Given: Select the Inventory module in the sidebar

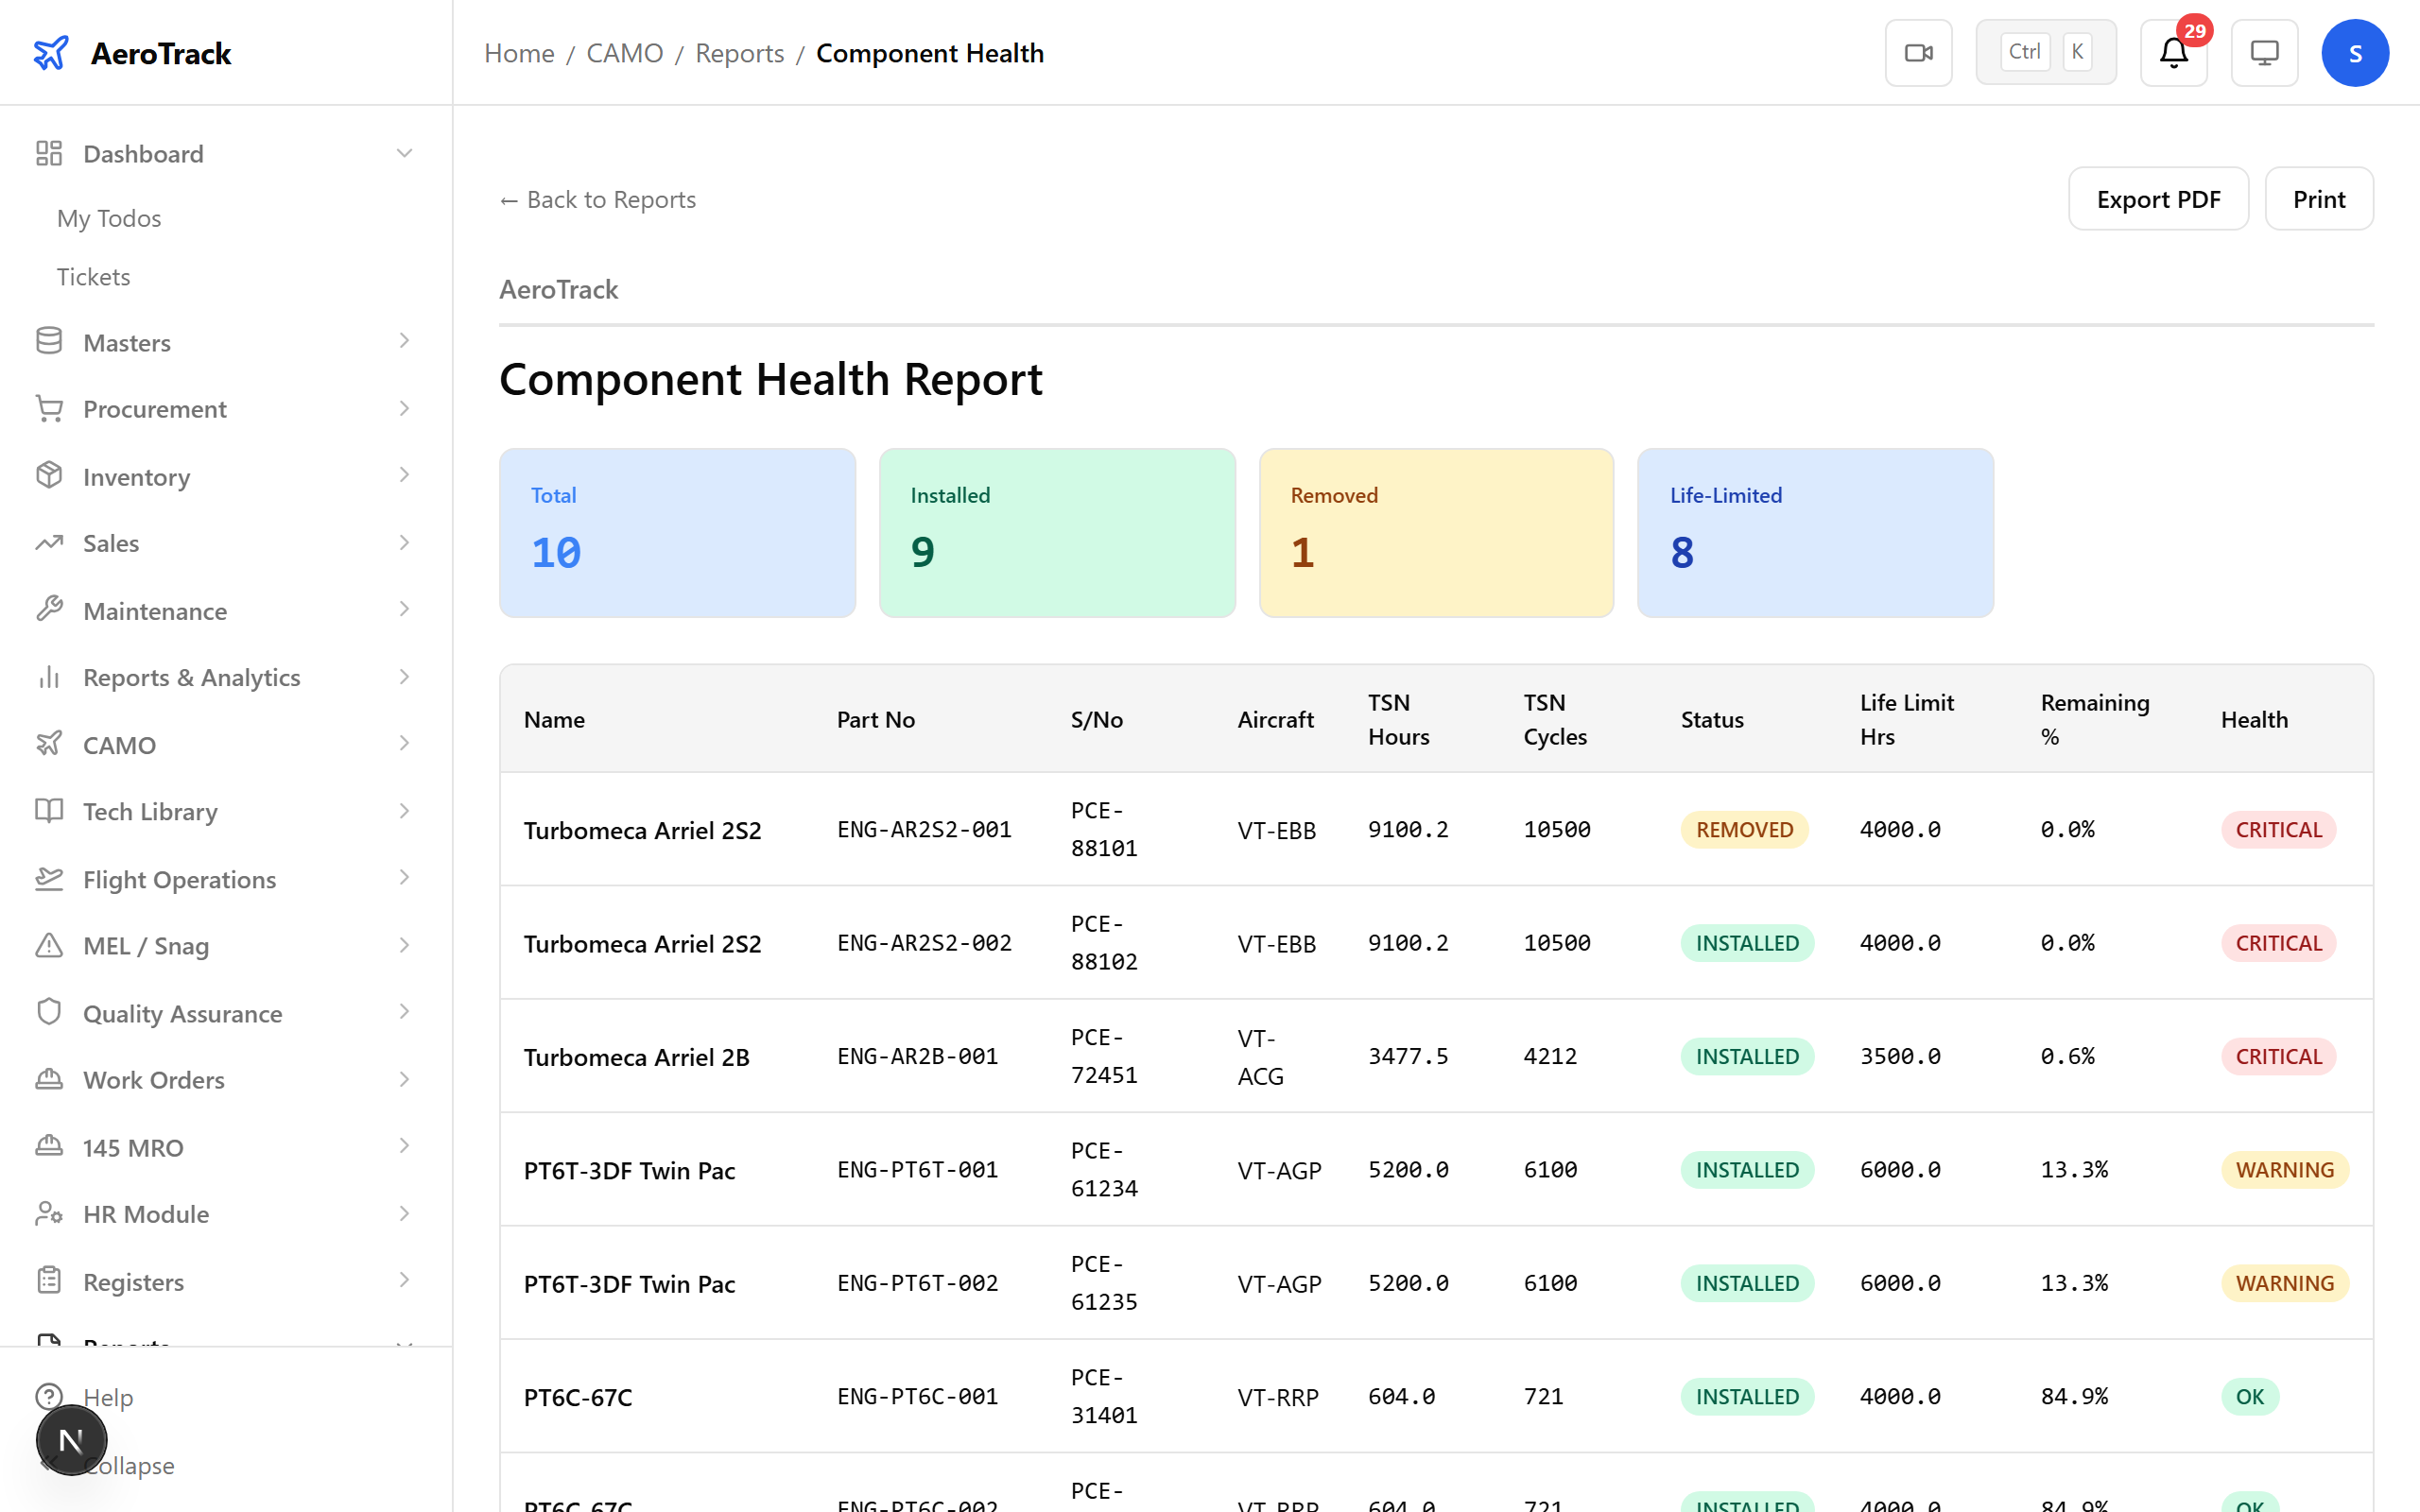Looking at the screenshot, I should tap(136, 476).
